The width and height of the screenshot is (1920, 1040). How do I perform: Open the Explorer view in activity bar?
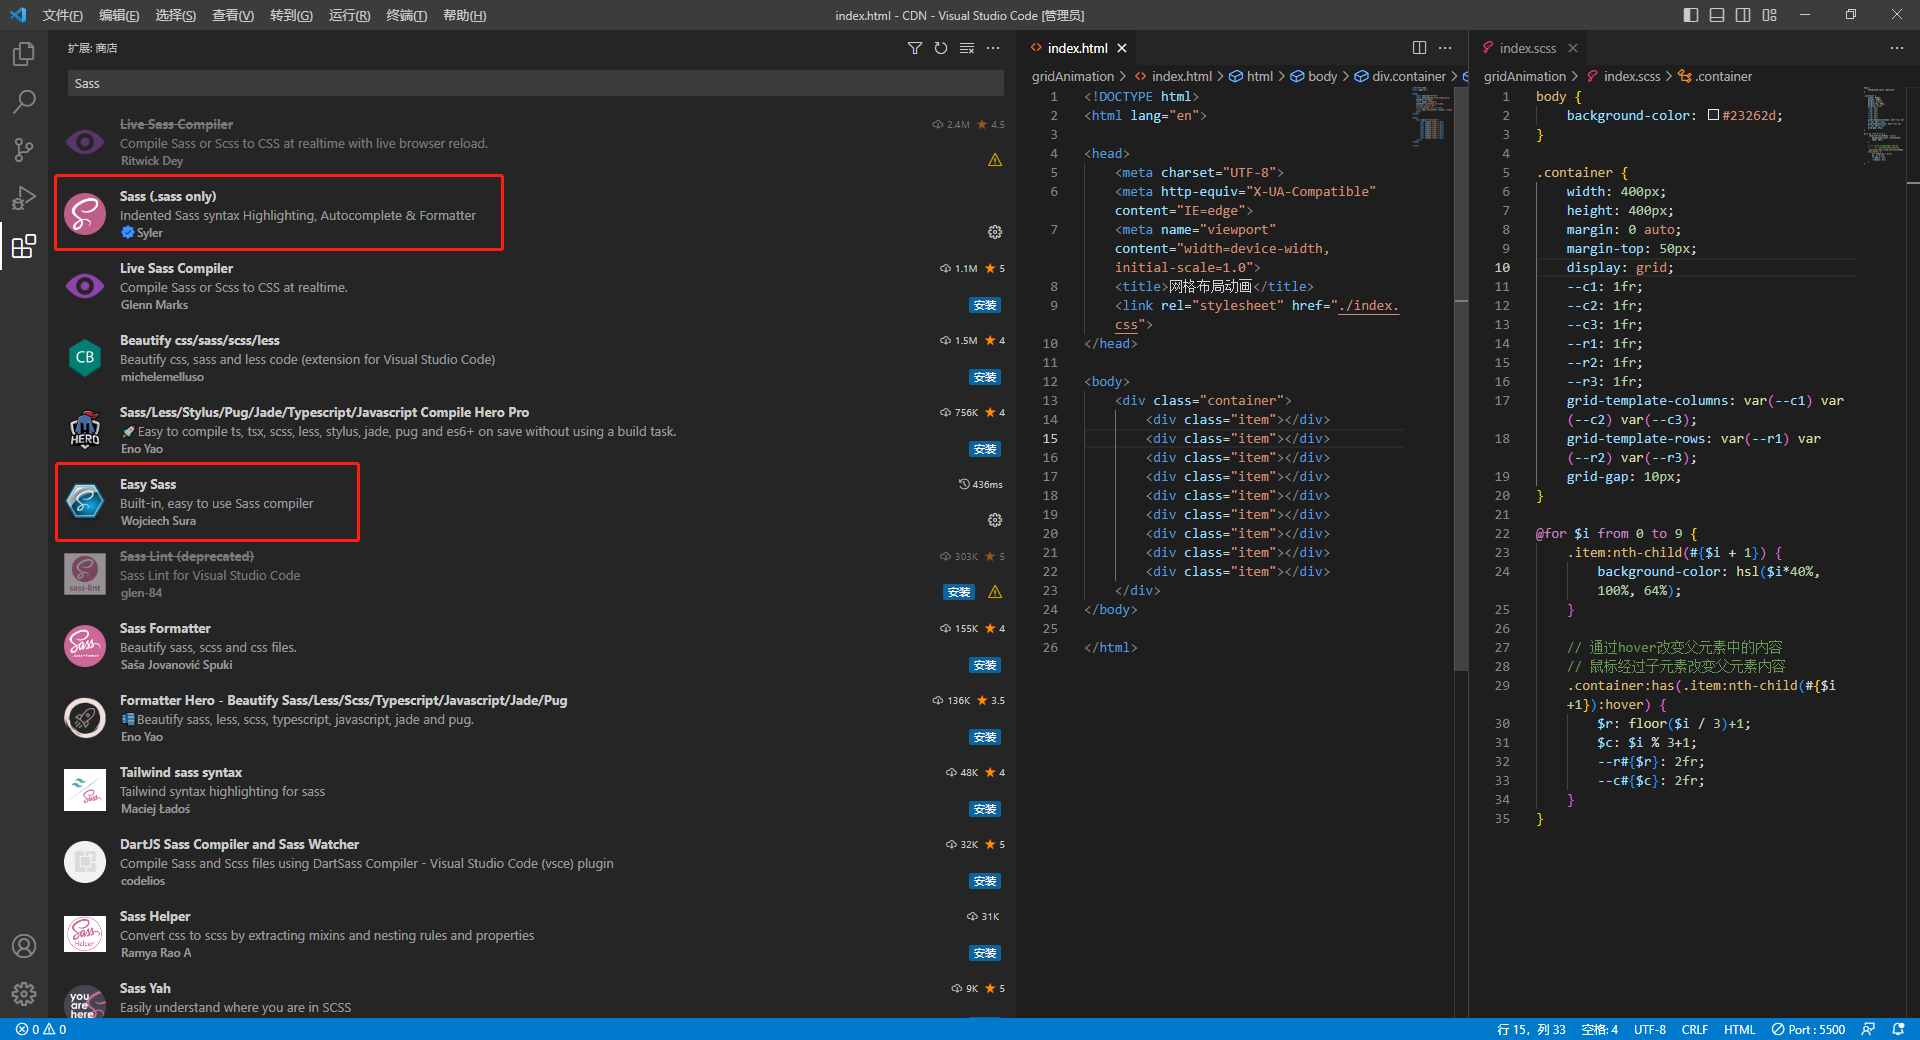(x=24, y=54)
